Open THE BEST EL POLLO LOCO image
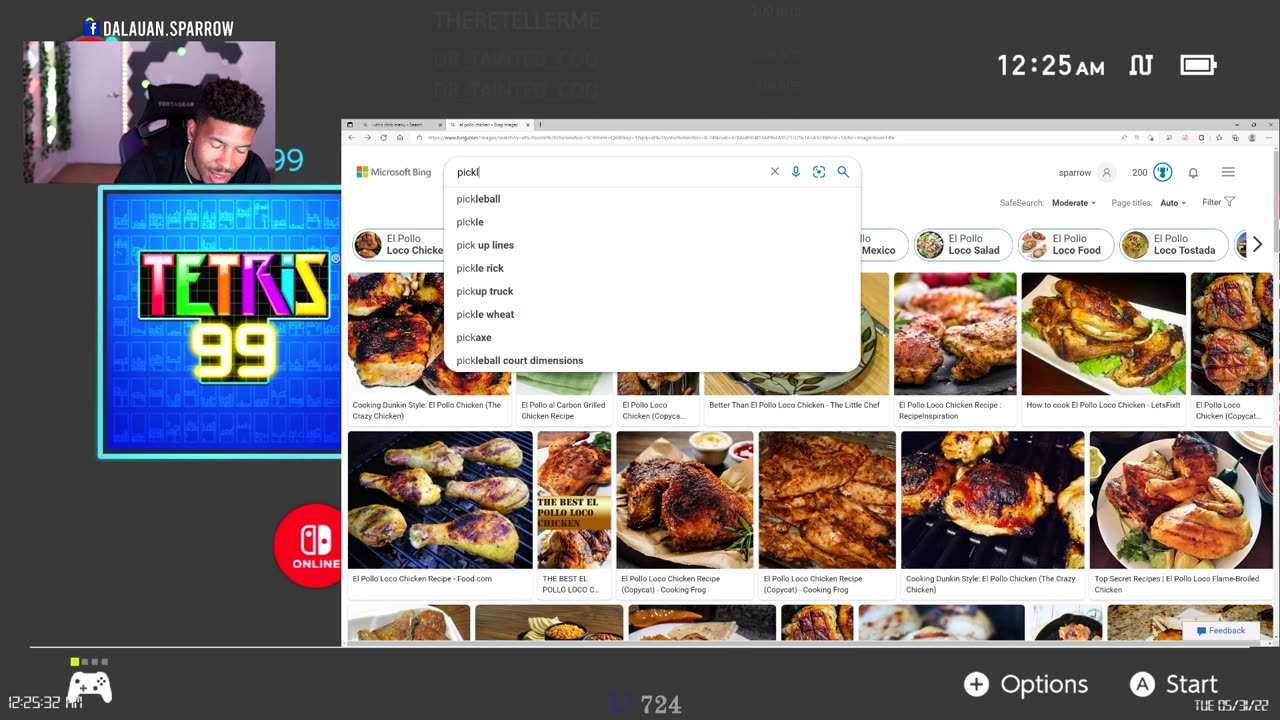Screen dimensions: 1280x720 click(x=574, y=500)
